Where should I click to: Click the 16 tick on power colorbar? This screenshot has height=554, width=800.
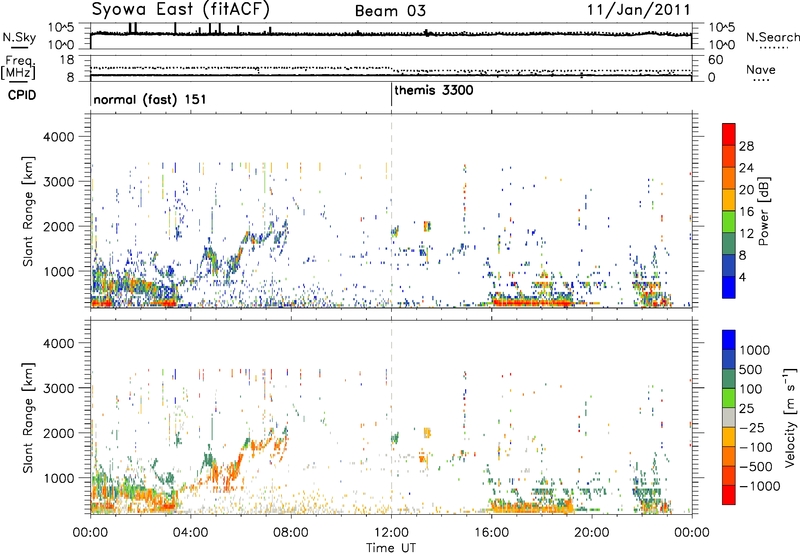[x=746, y=212]
